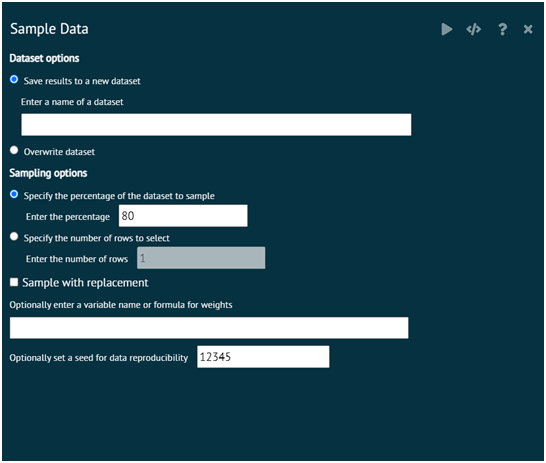Click the Dataset options heading

pyautogui.click(x=44, y=58)
